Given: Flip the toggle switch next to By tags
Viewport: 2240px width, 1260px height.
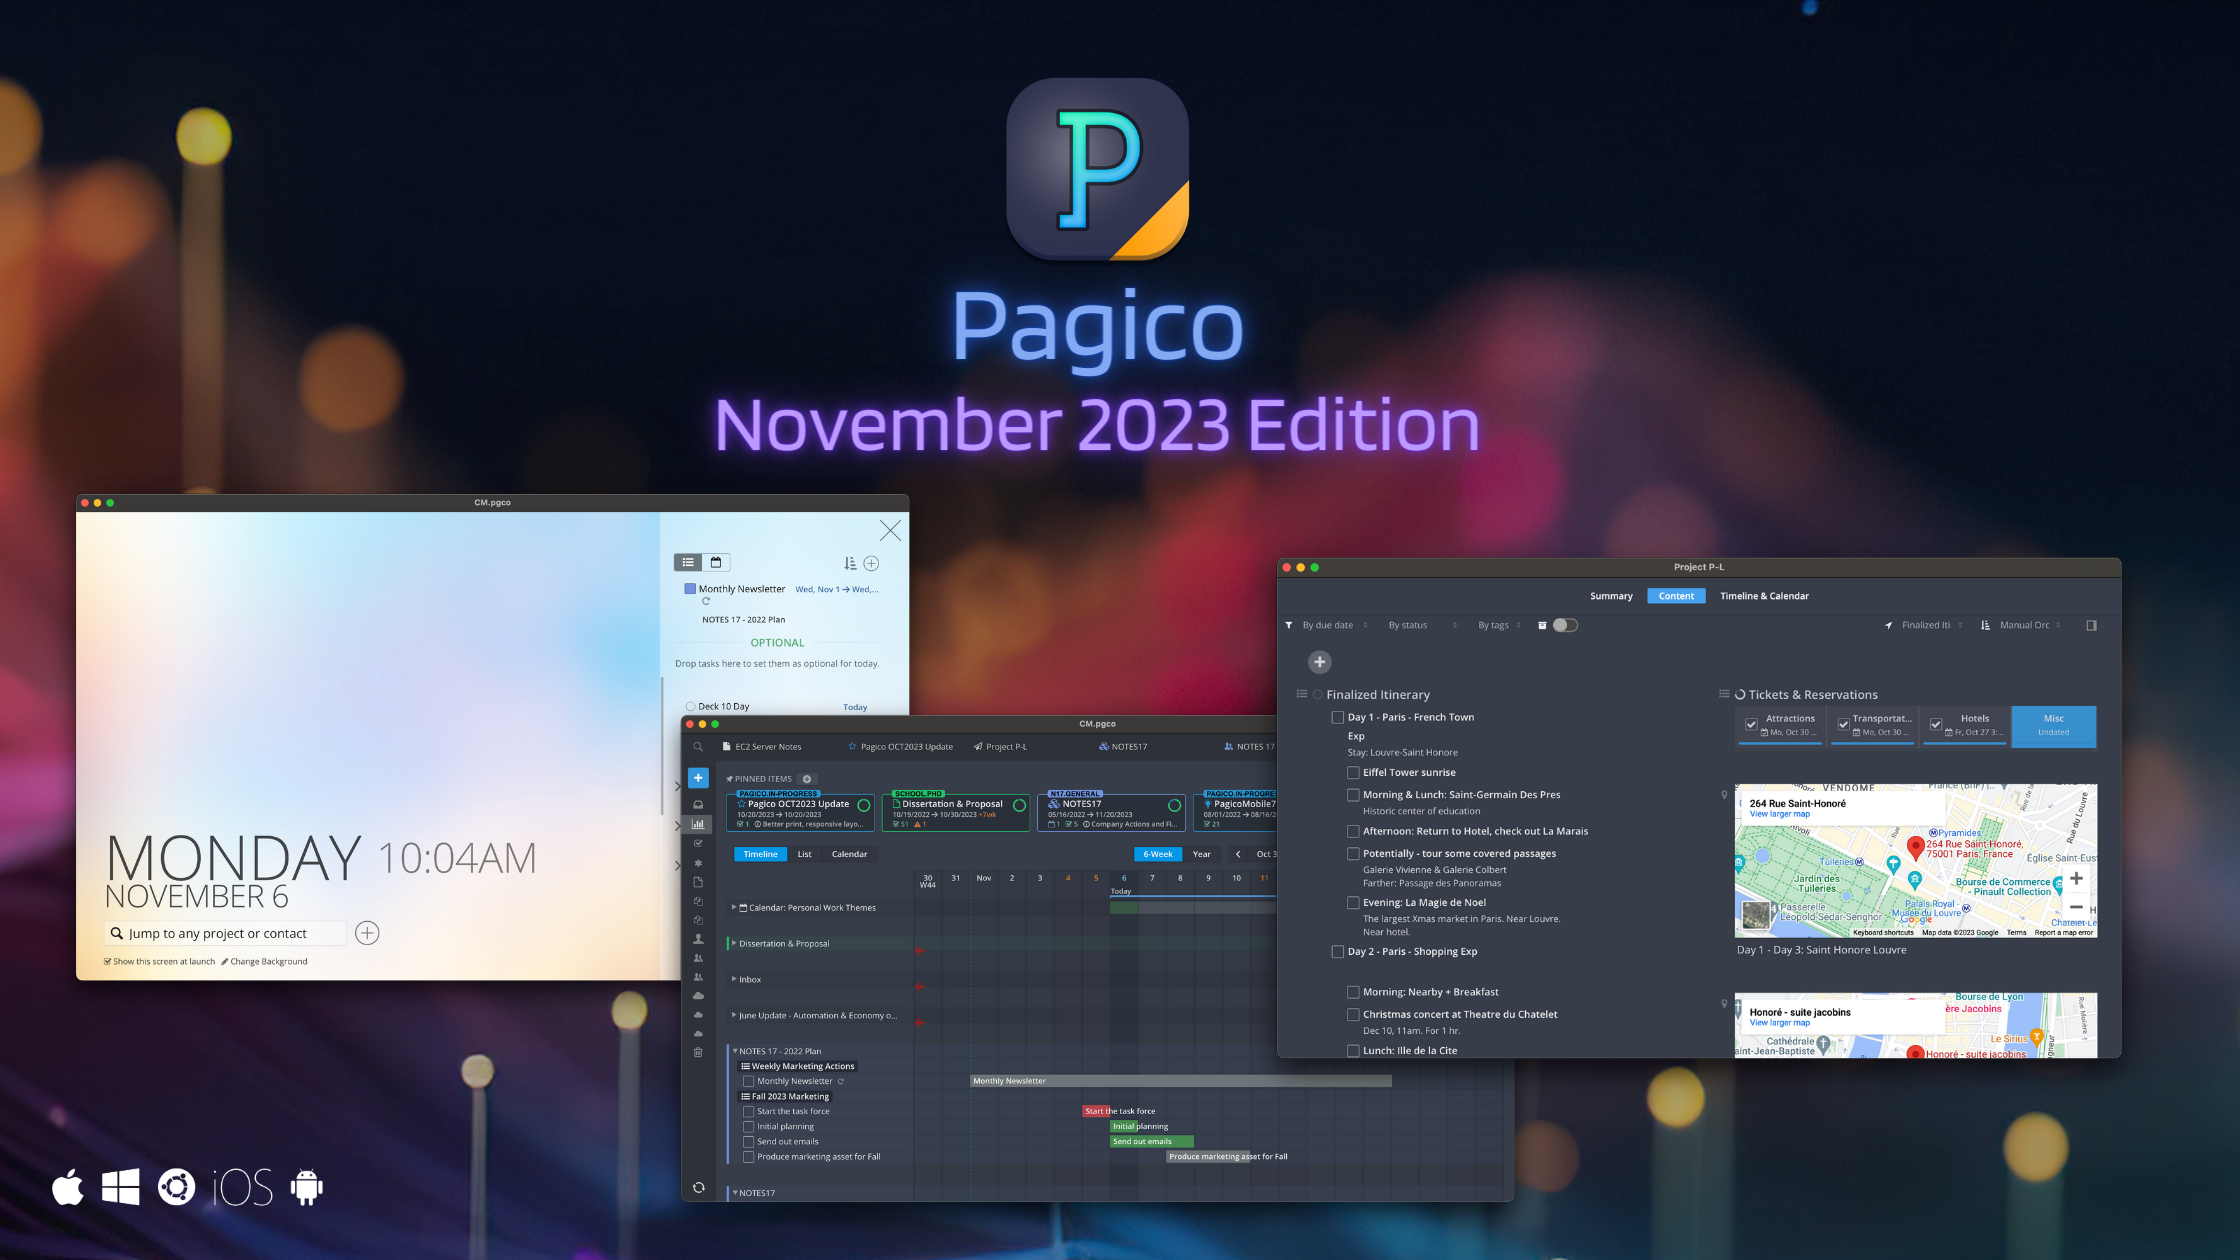Looking at the screenshot, I should coord(1566,625).
